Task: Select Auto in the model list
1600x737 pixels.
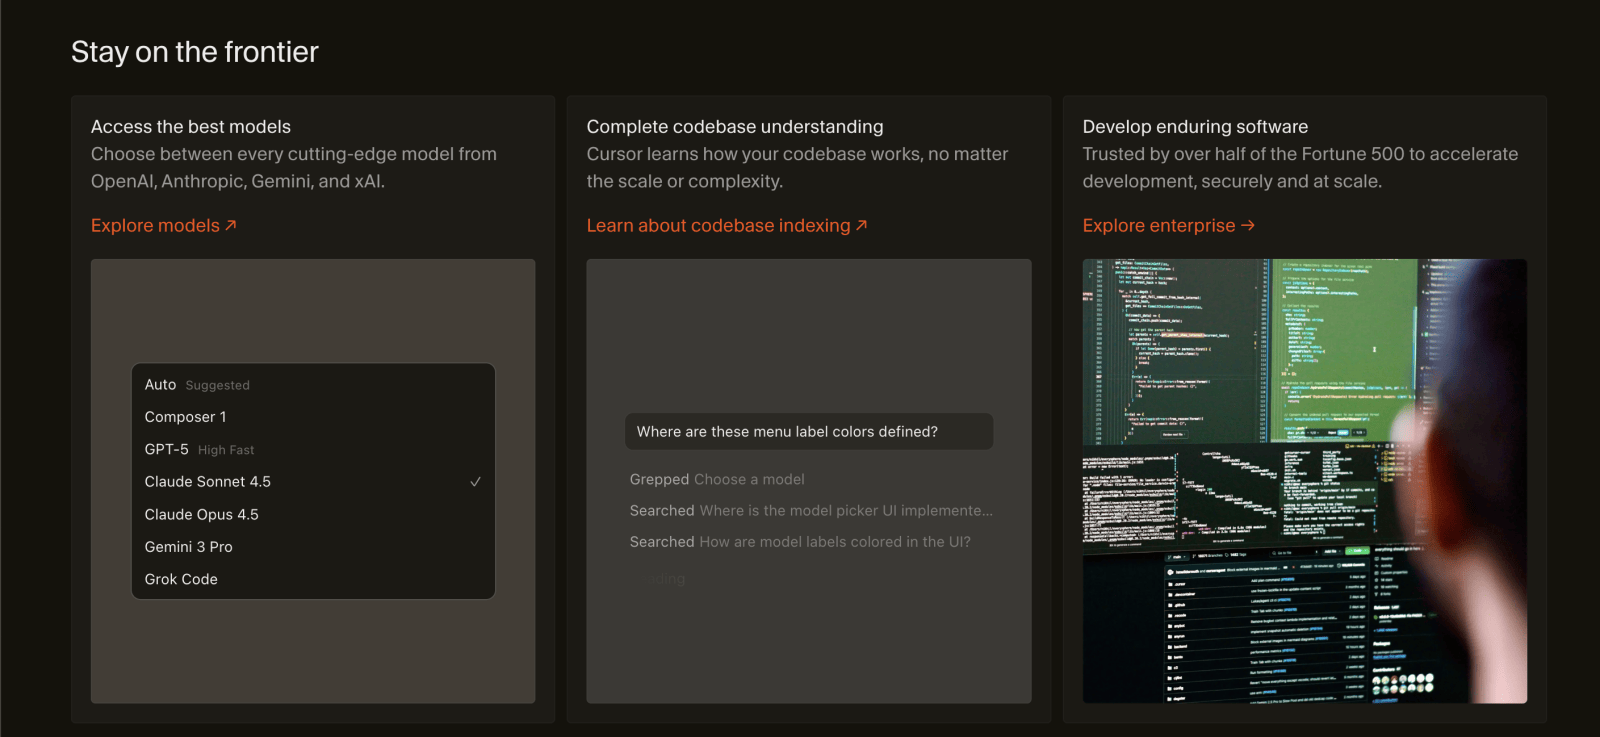Action: (313, 385)
